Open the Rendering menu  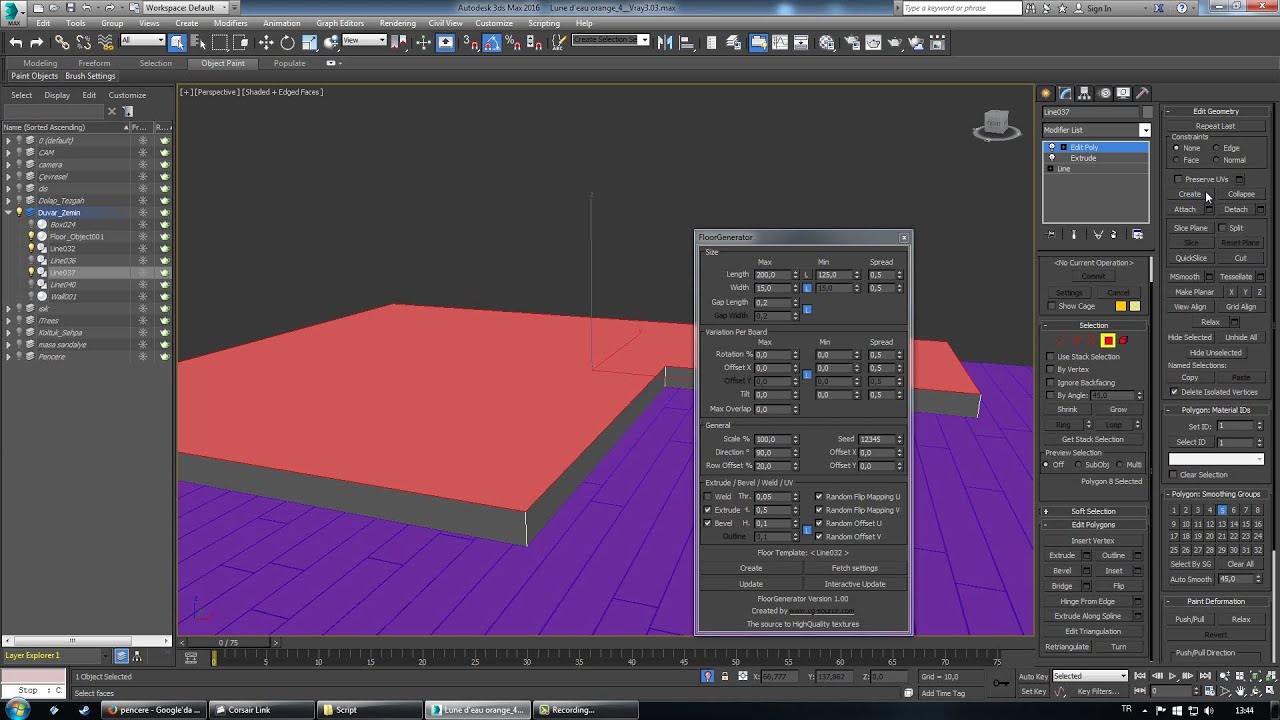(397, 23)
